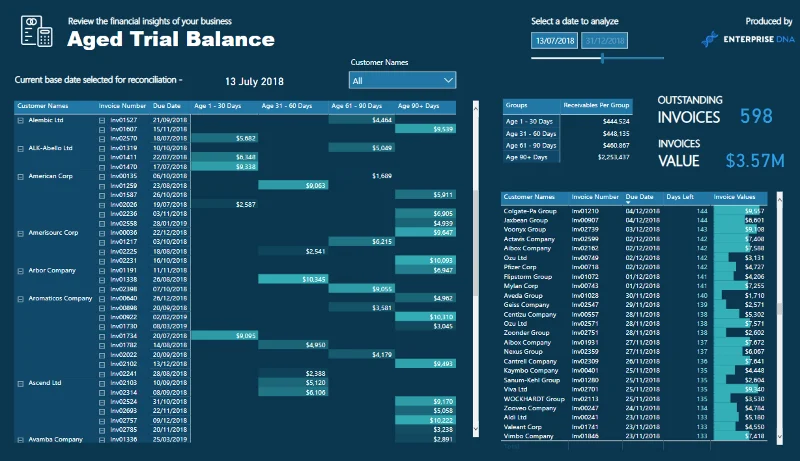Click the end date field 31/12/2018
Image resolution: width=800 pixels, height=461 pixels.
[605, 41]
